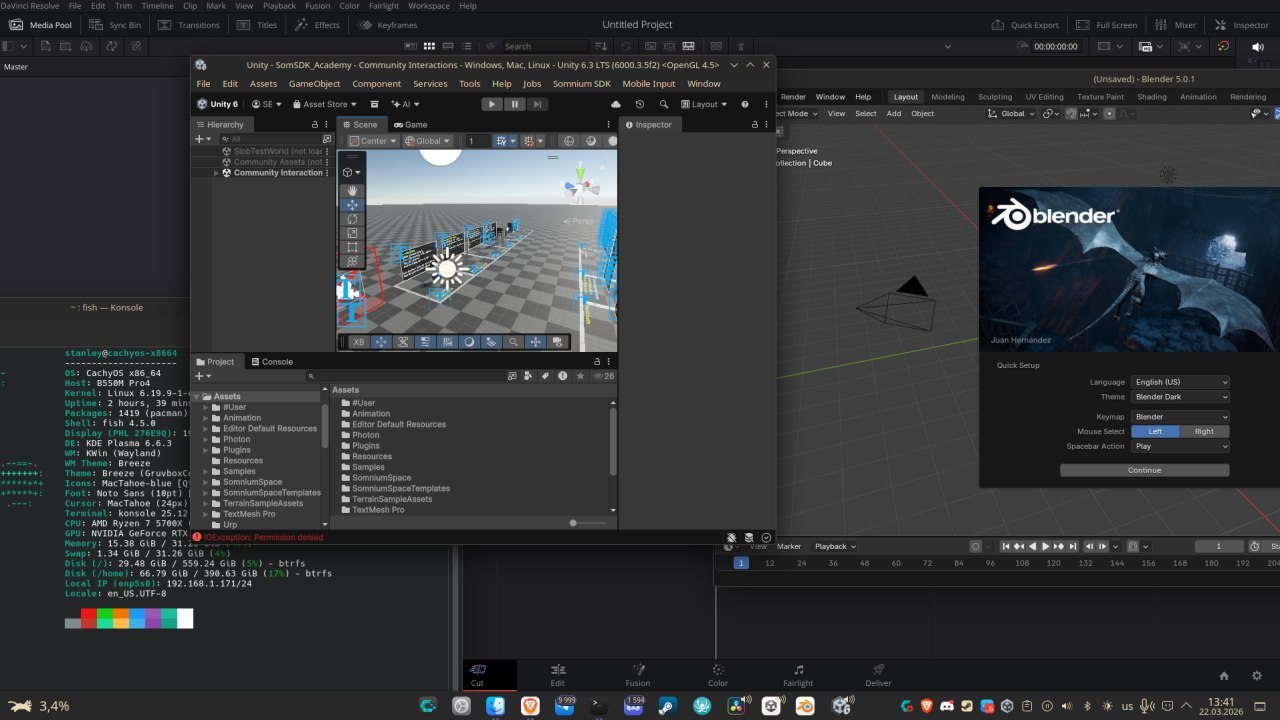1280x720 pixels.
Task: Click Continue in Blender Quick Setup
Action: pyautogui.click(x=1144, y=470)
